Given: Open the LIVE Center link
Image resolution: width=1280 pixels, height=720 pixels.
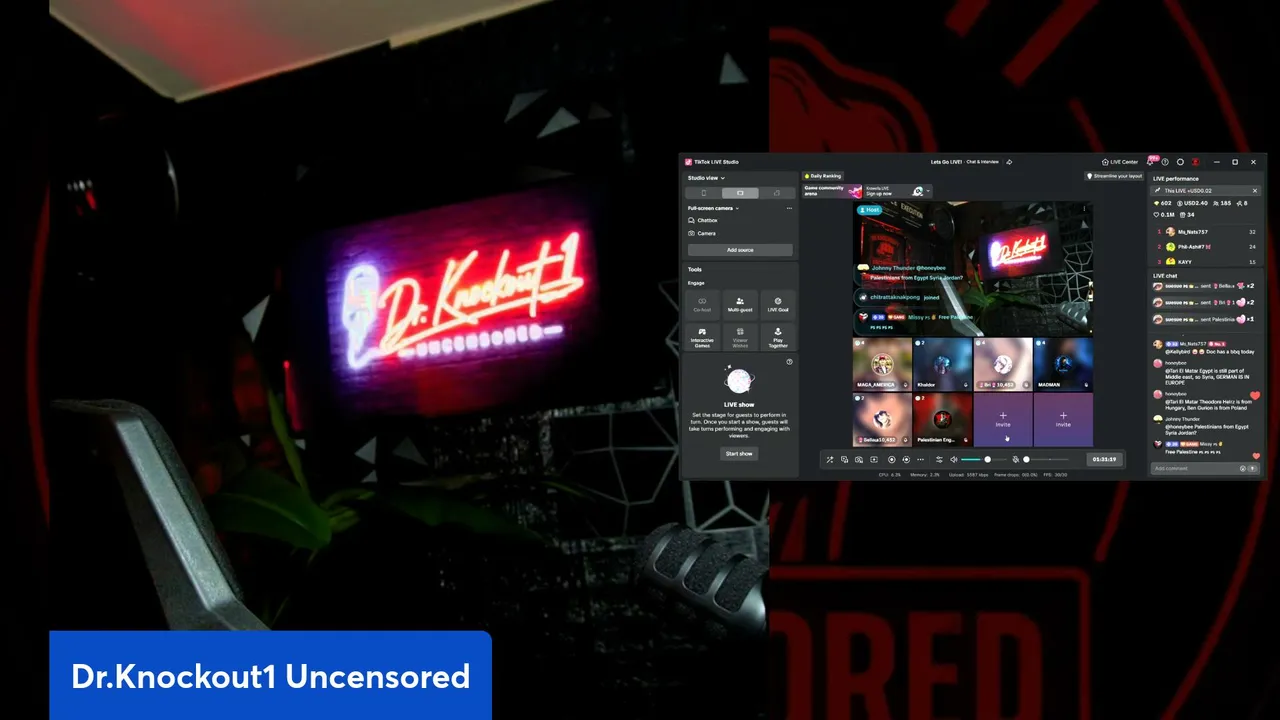Looking at the screenshot, I should point(1120,161).
